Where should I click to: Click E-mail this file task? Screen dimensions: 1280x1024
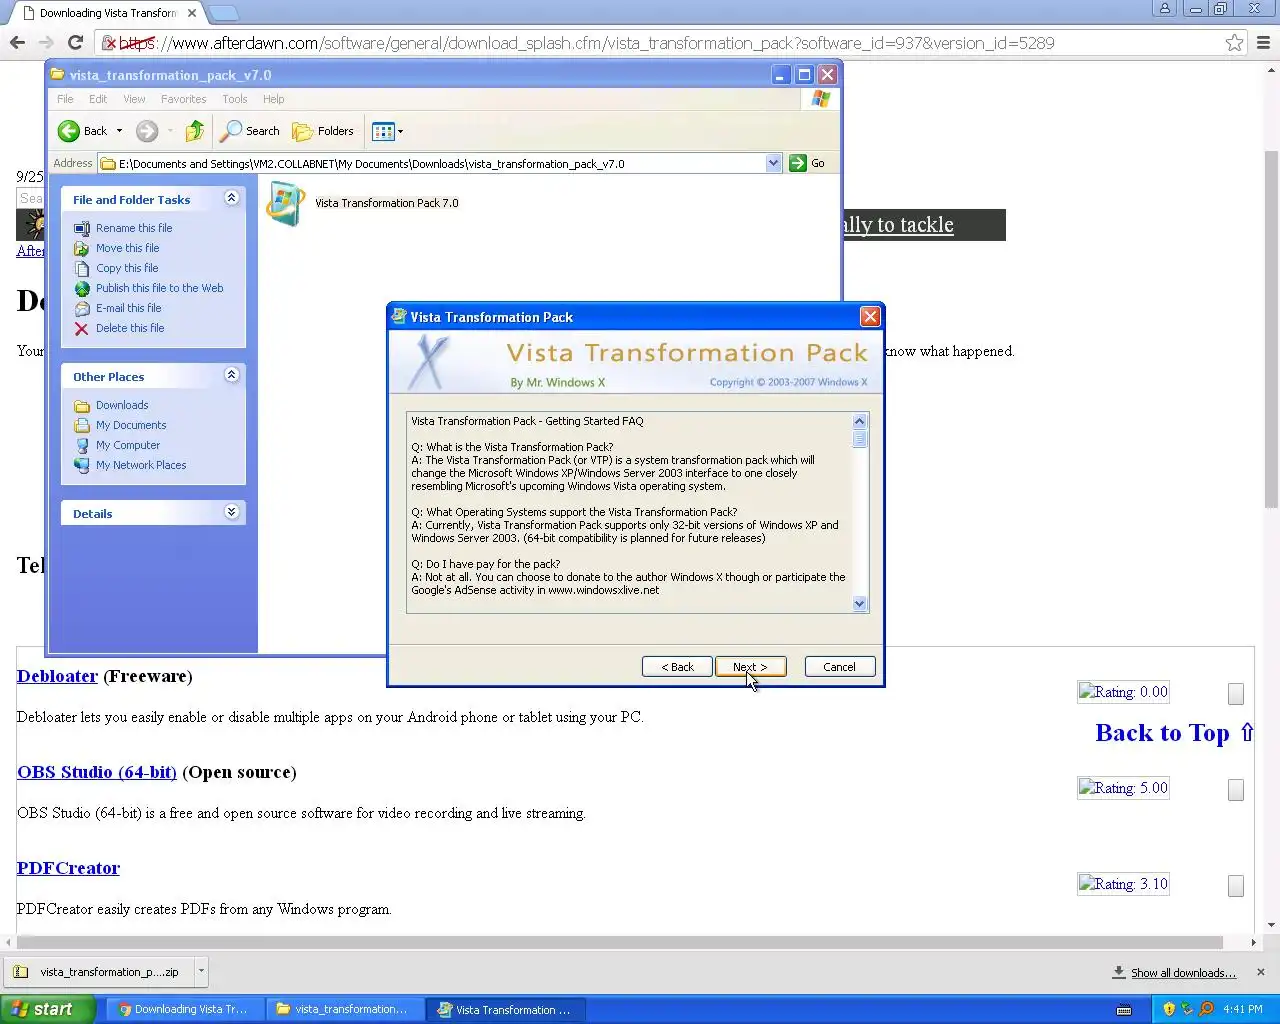pyautogui.click(x=128, y=308)
